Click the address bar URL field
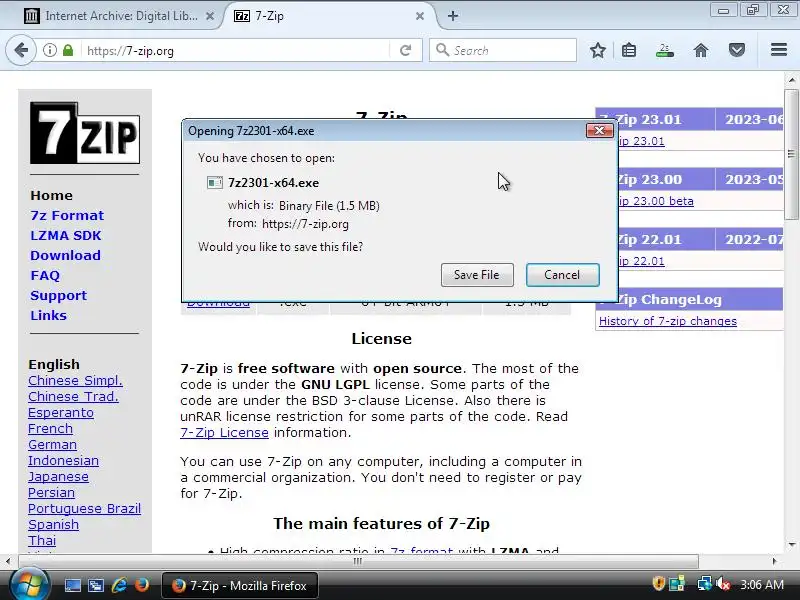 [235, 51]
